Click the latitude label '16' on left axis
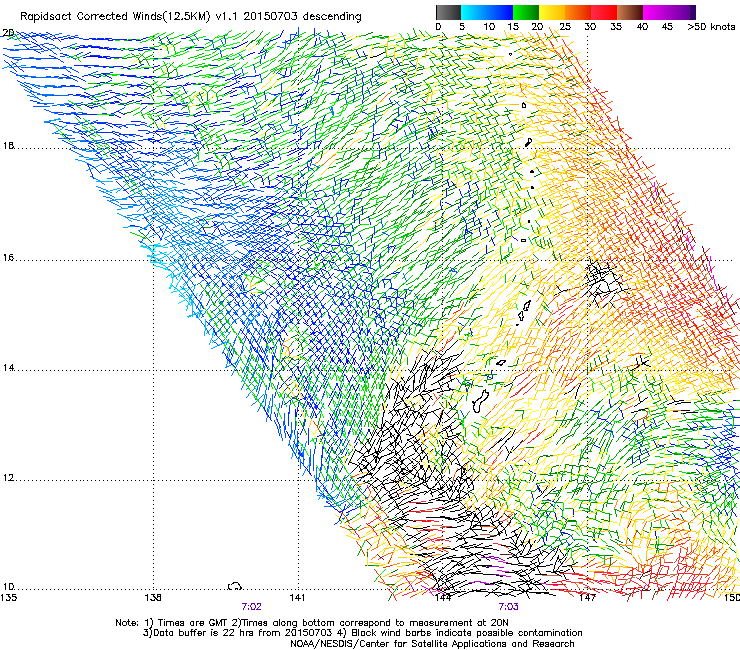 point(8,258)
